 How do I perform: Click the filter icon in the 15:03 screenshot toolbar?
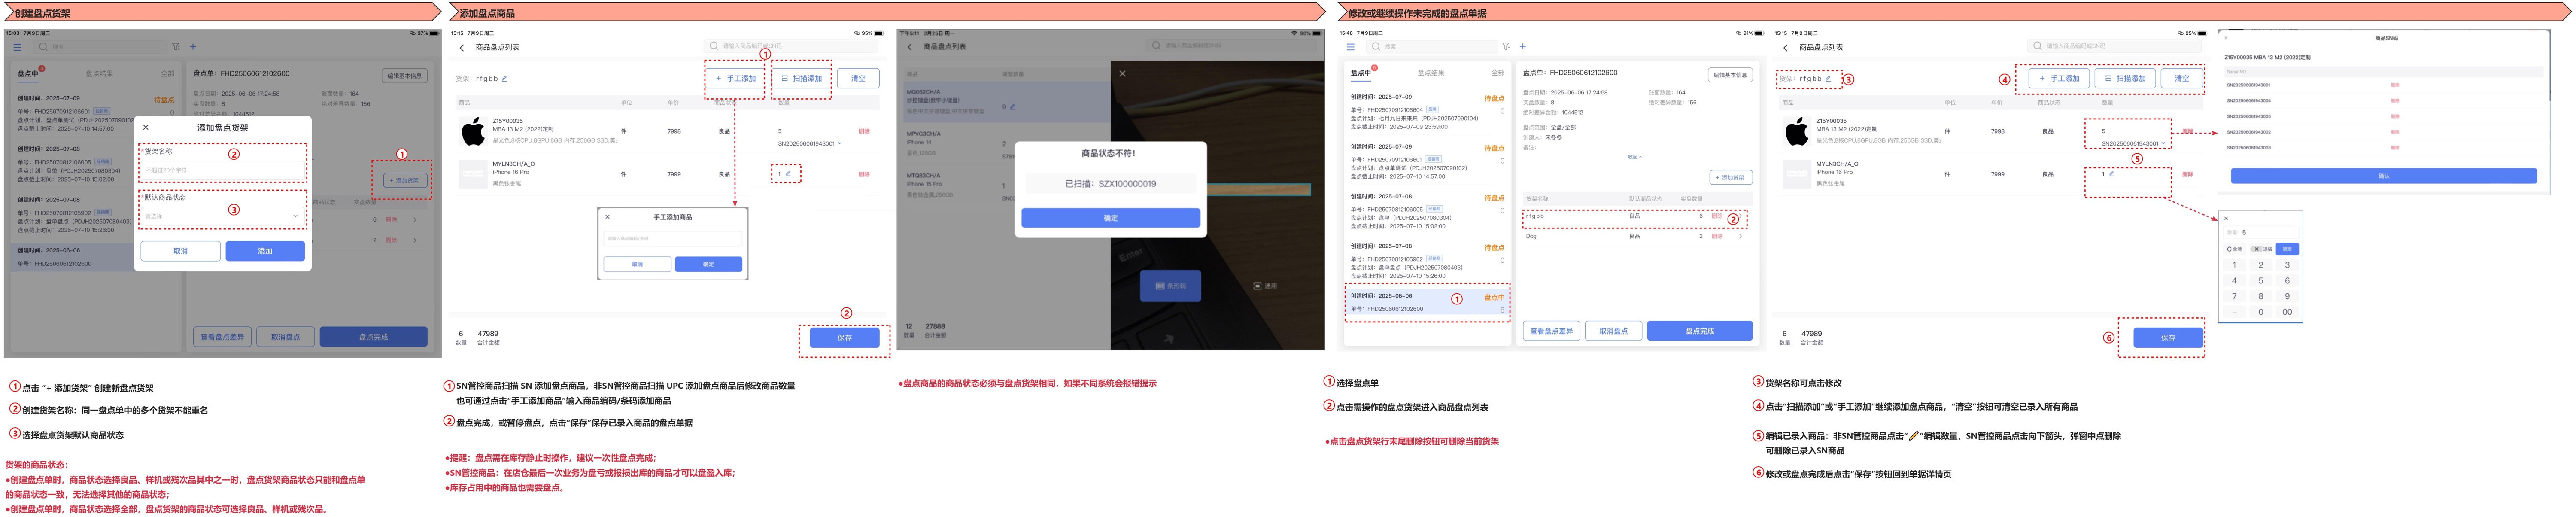click(x=176, y=46)
